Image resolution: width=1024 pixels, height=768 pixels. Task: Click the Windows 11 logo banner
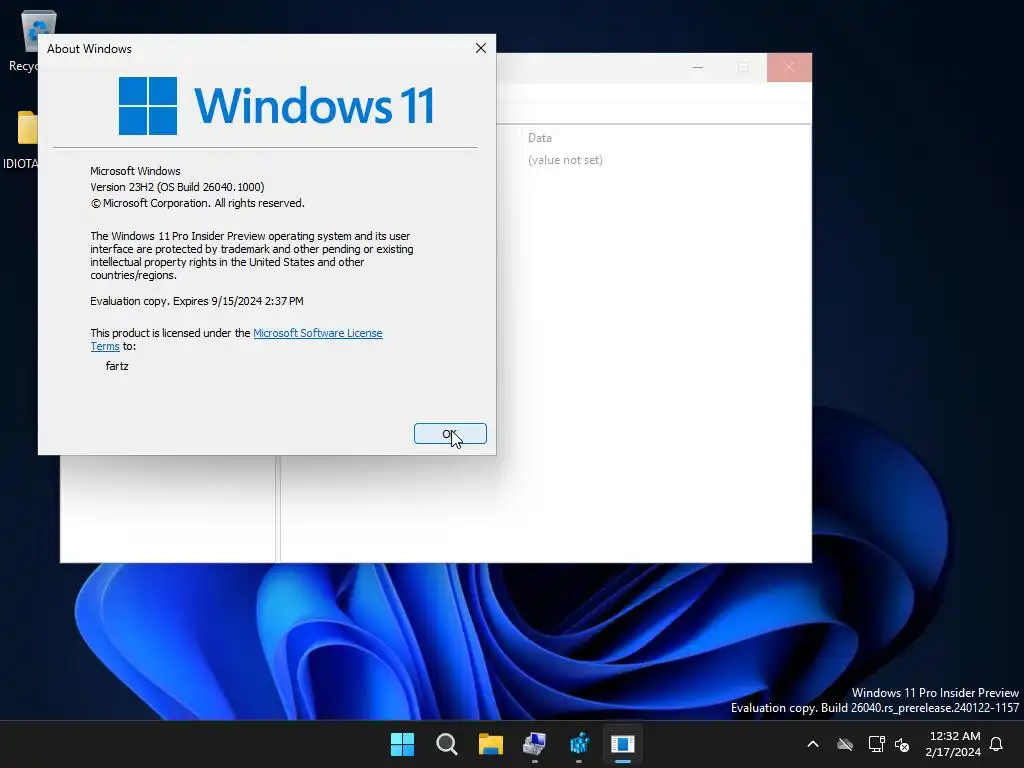276,106
